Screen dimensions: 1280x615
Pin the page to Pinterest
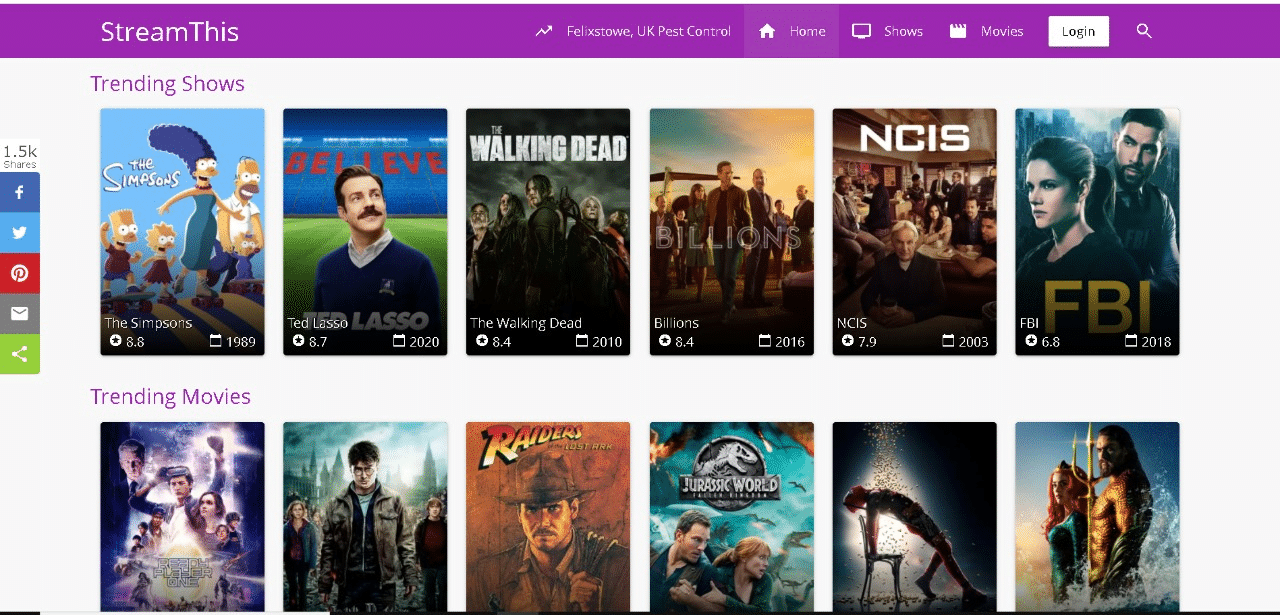pos(20,273)
